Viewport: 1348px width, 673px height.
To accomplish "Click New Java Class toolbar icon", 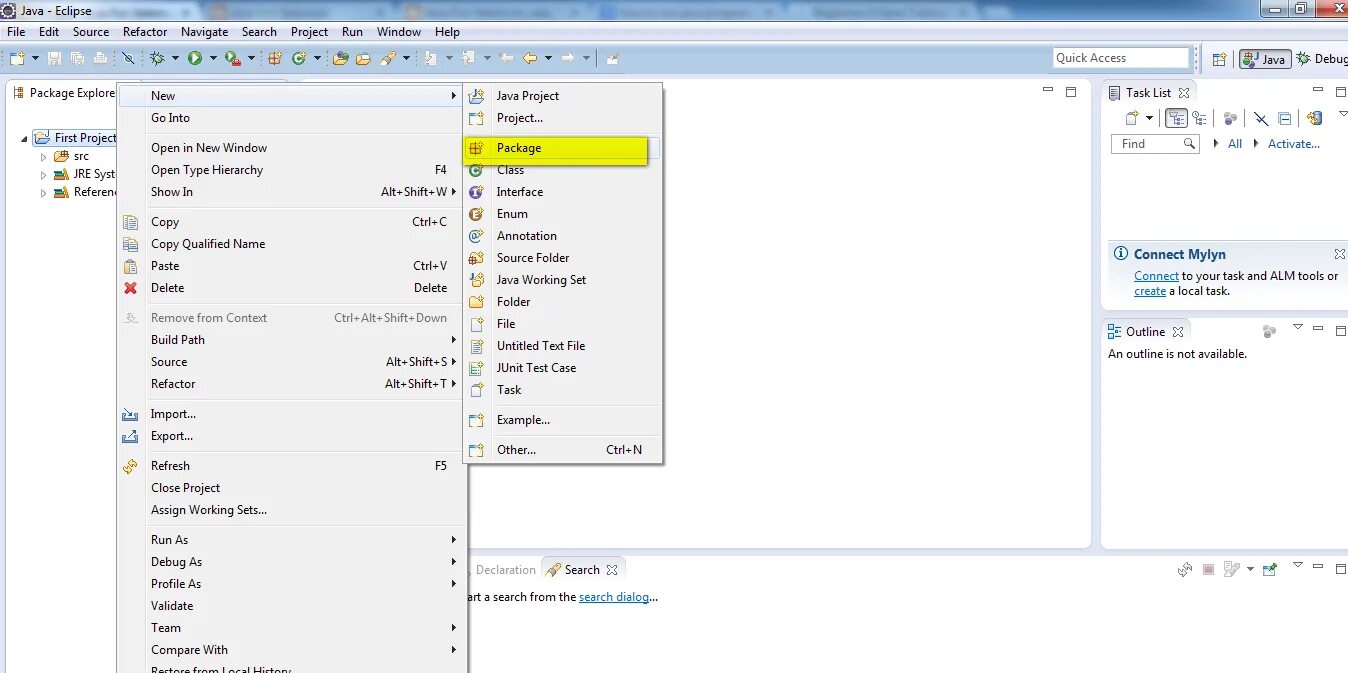I will click(x=298, y=58).
